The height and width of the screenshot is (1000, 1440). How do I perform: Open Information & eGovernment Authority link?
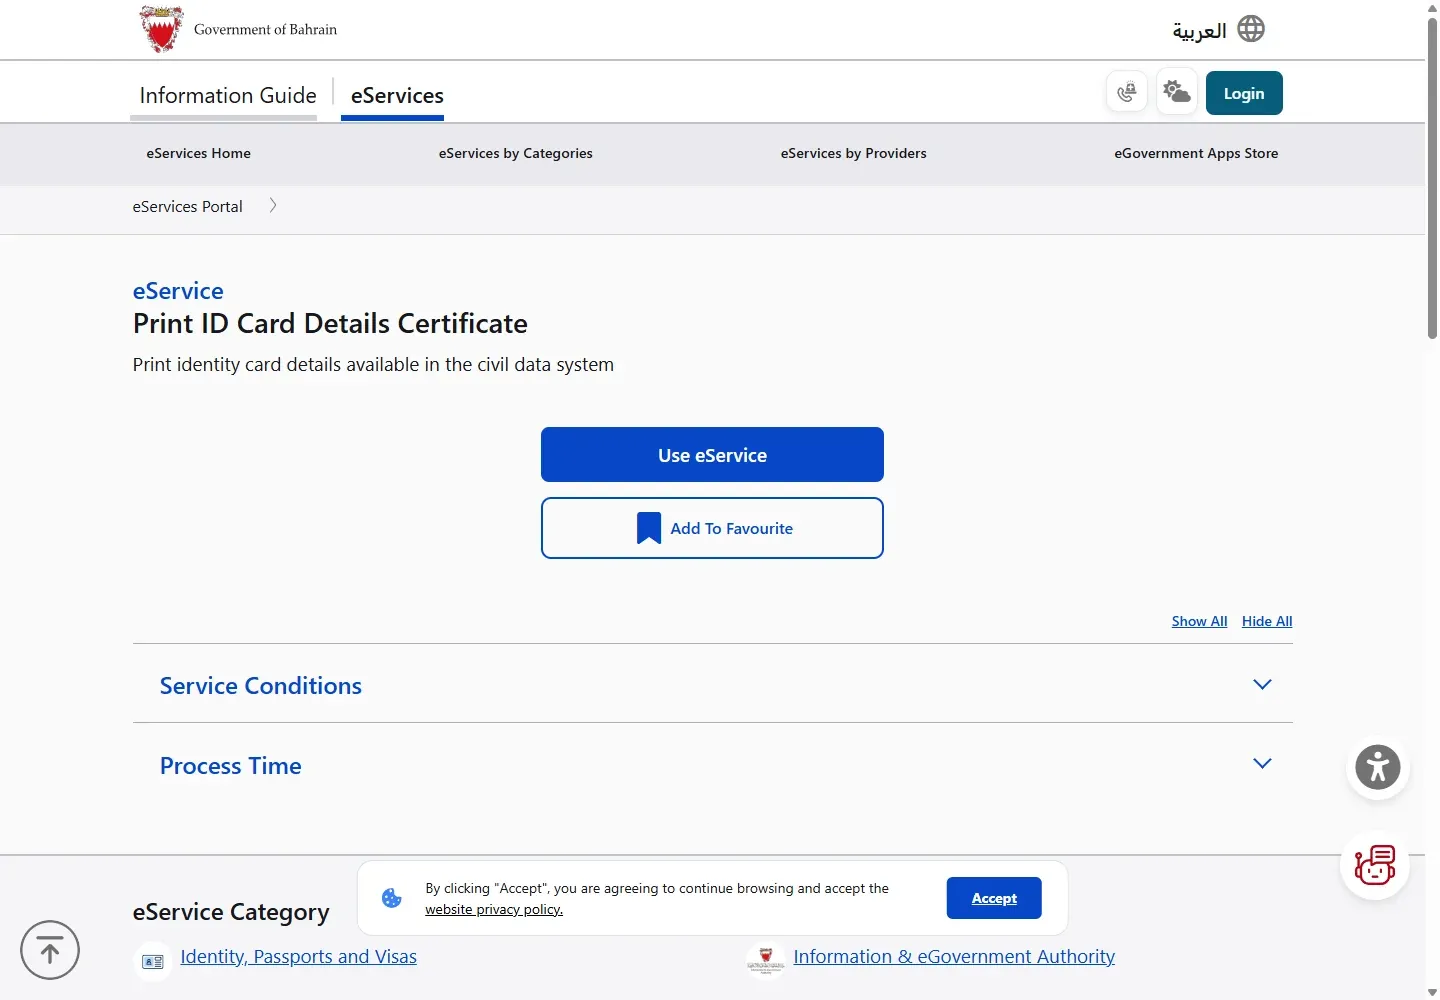coord(954,957)
